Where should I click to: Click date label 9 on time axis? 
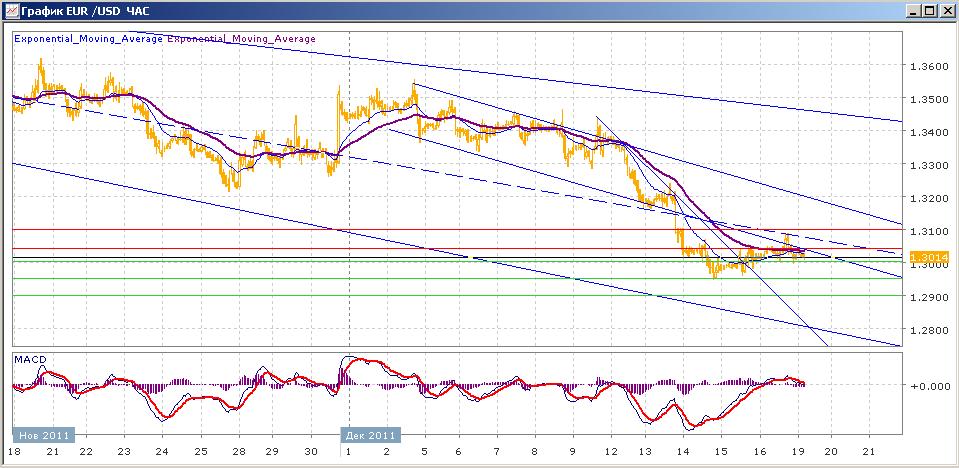click(x=572, y=451)
